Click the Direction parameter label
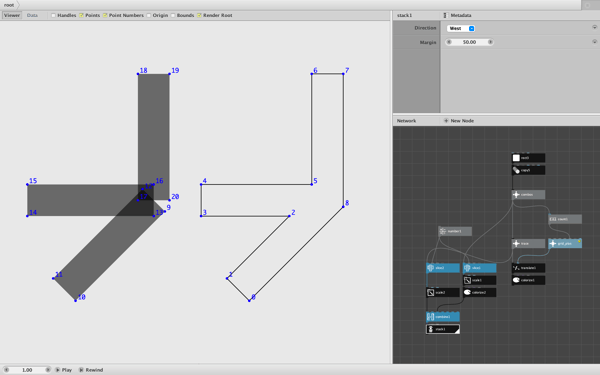 (x=425, y=28)
